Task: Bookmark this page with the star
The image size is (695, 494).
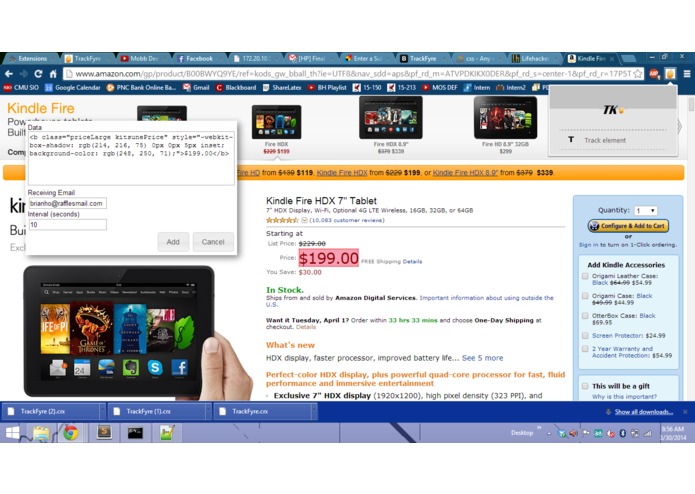Action: coord(637,74)
